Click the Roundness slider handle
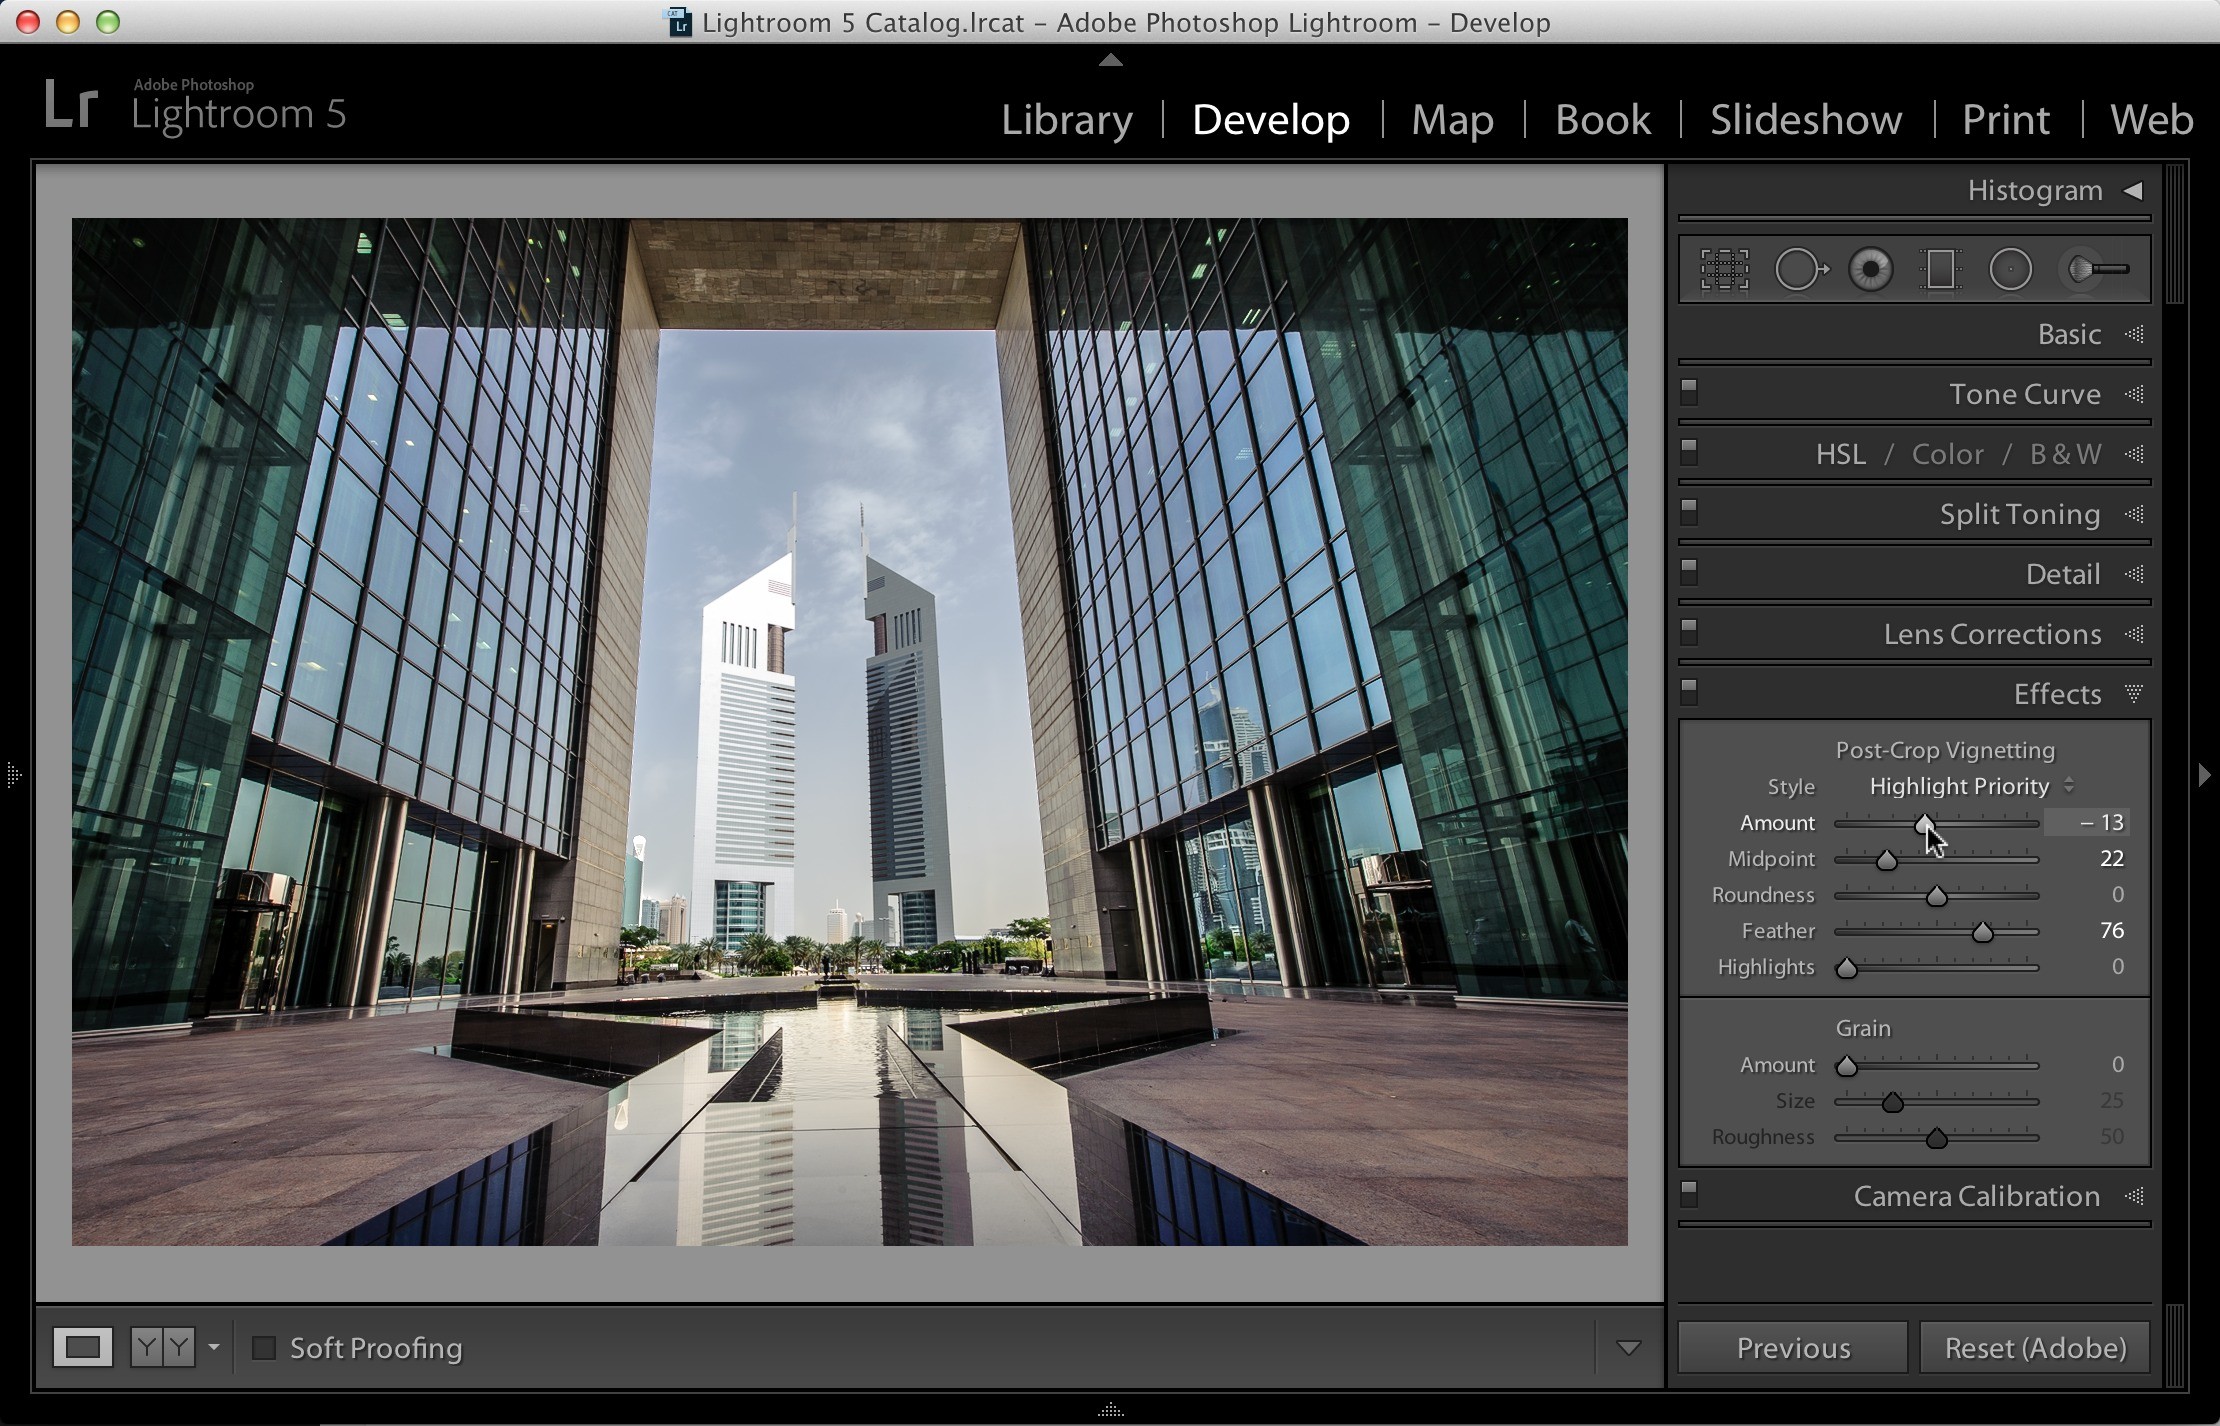 [x=1936, y=896]
